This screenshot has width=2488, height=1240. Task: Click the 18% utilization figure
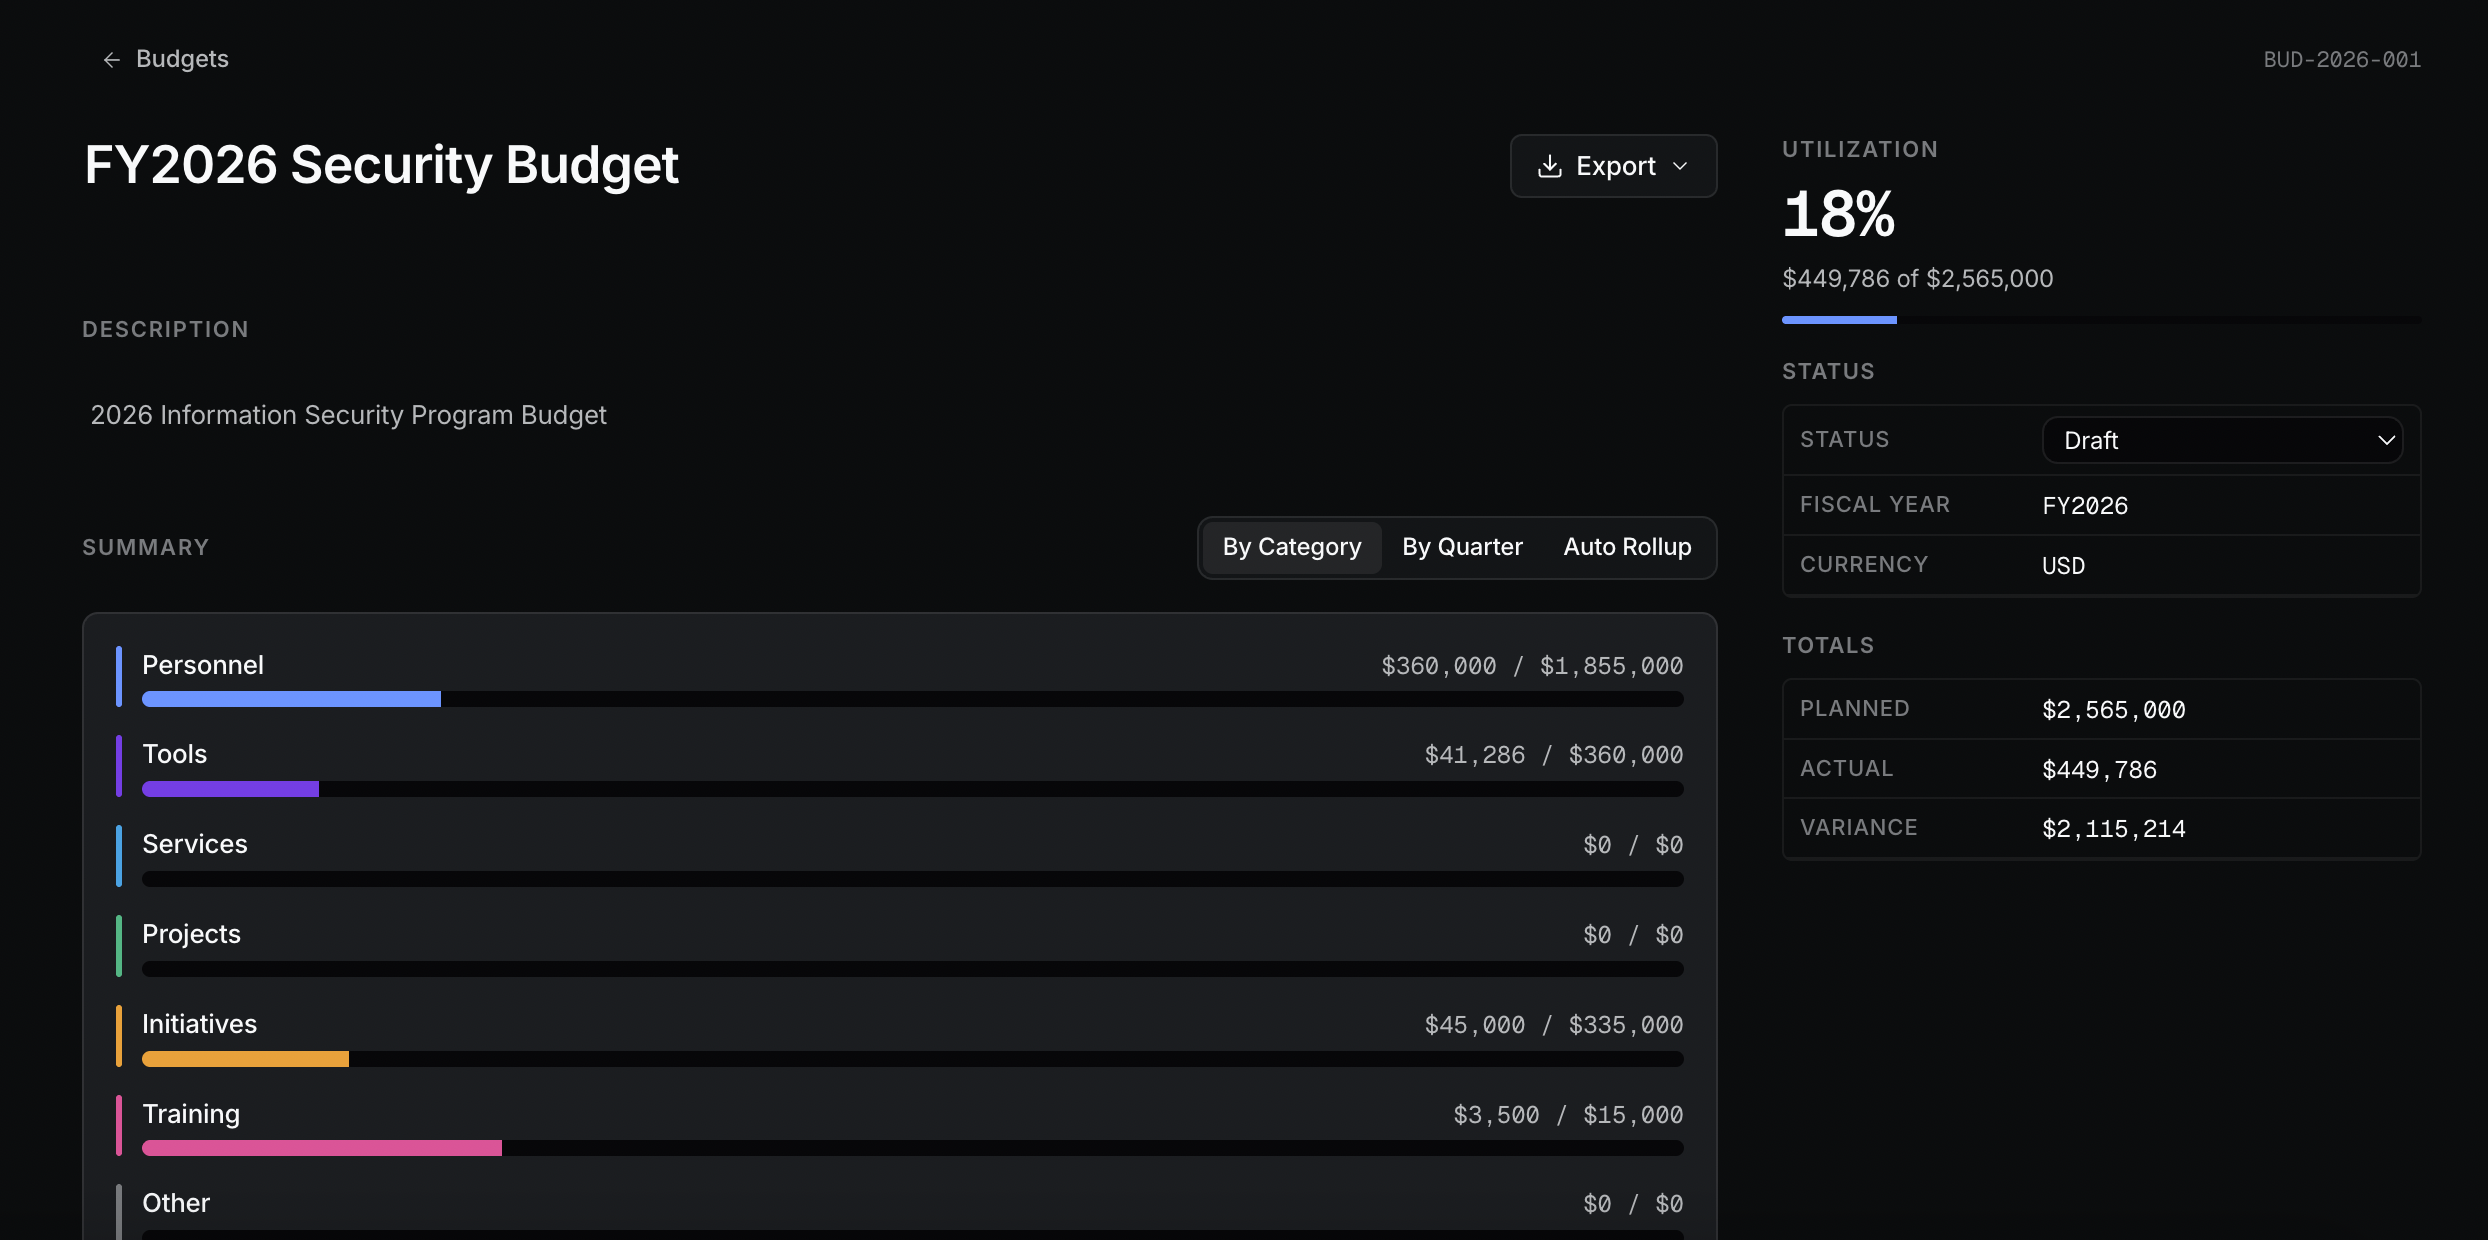(x=1838, y=214)
